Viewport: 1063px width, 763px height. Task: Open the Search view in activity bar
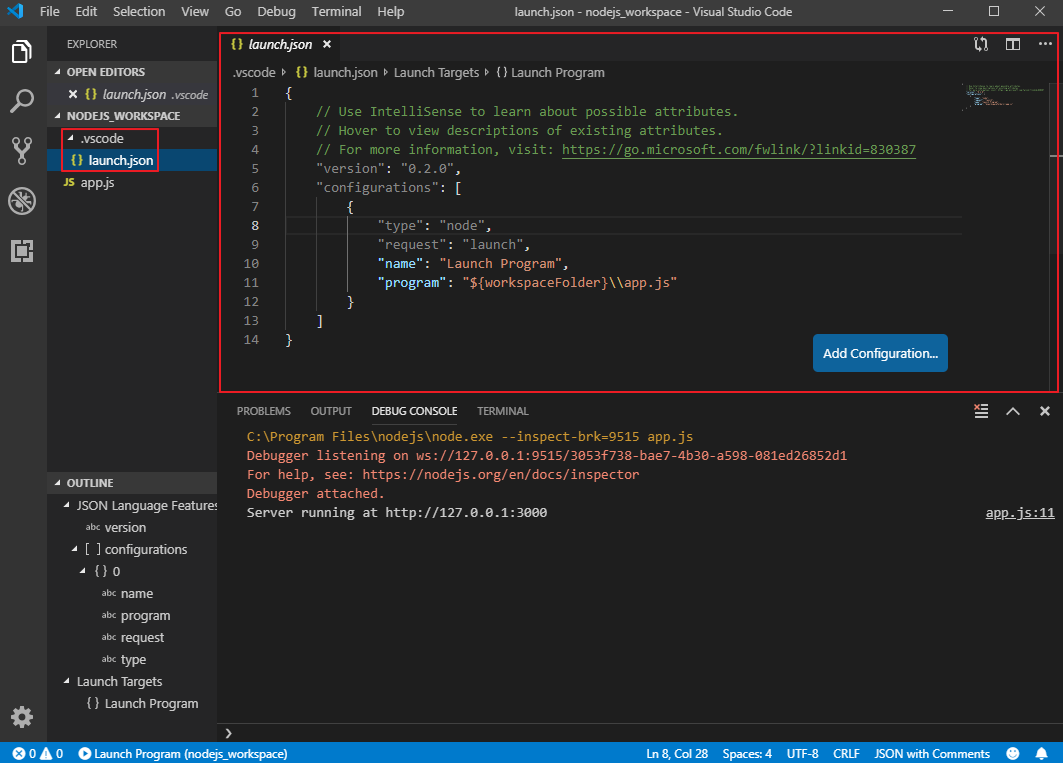click(x=22, y=101)
